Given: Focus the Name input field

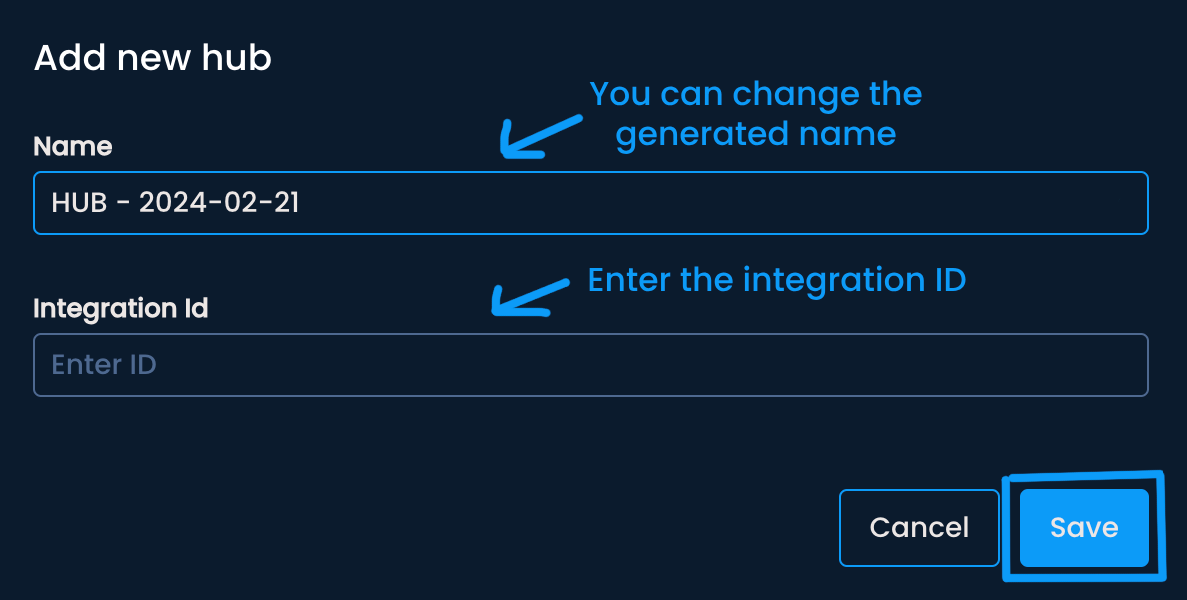Looking at the screenshot, I should 590,203.
